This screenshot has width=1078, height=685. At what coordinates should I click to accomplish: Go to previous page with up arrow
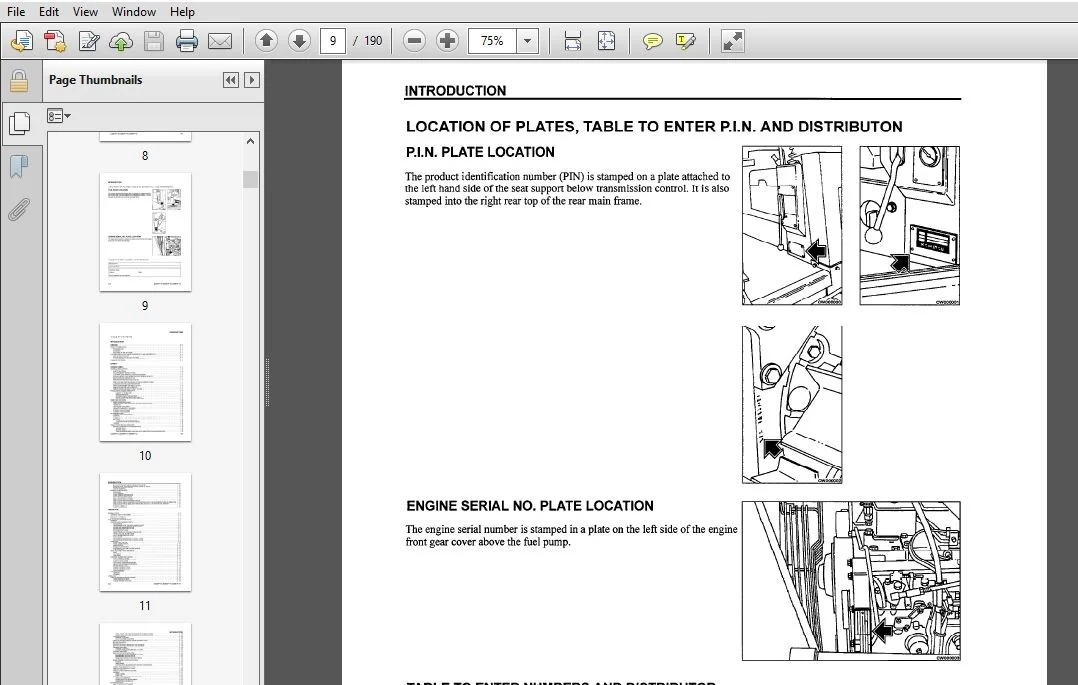(x=266, y=41)
